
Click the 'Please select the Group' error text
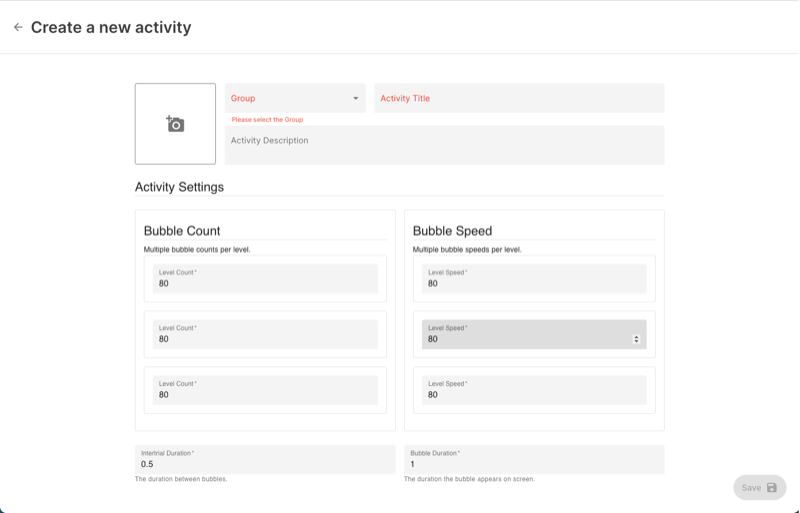tap(267, 119)
